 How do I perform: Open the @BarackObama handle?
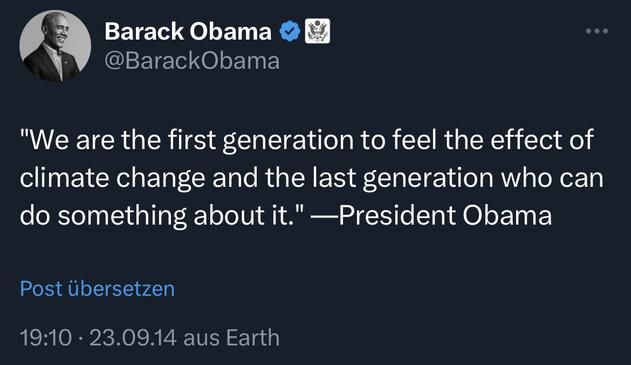(x=192, y=61)
